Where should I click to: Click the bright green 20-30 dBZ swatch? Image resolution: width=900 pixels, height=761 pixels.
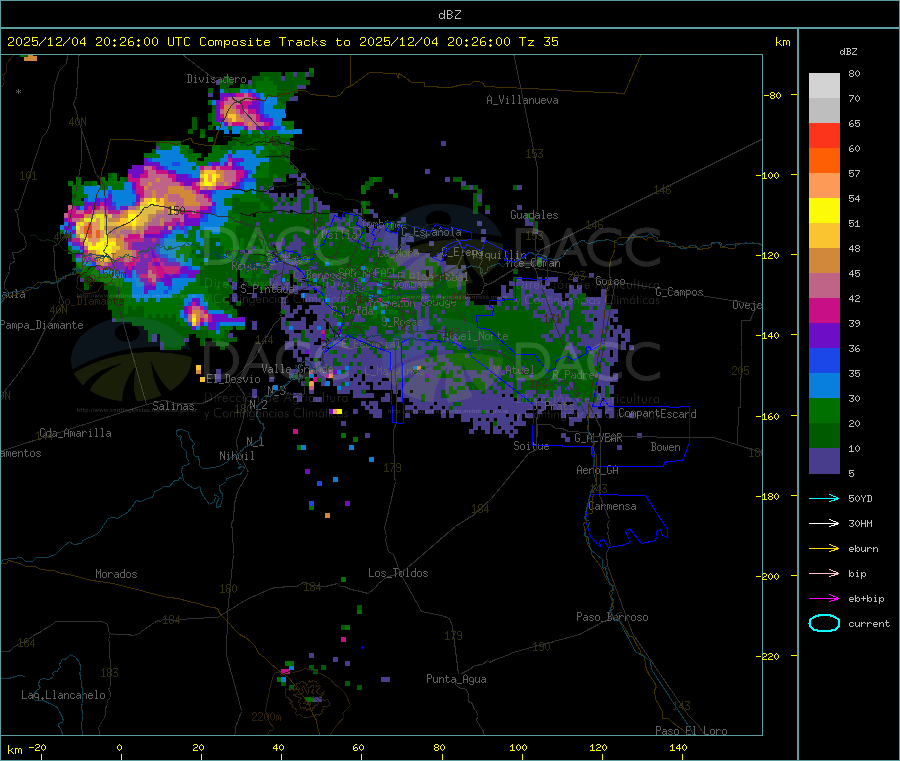click(x=824, y=410)
